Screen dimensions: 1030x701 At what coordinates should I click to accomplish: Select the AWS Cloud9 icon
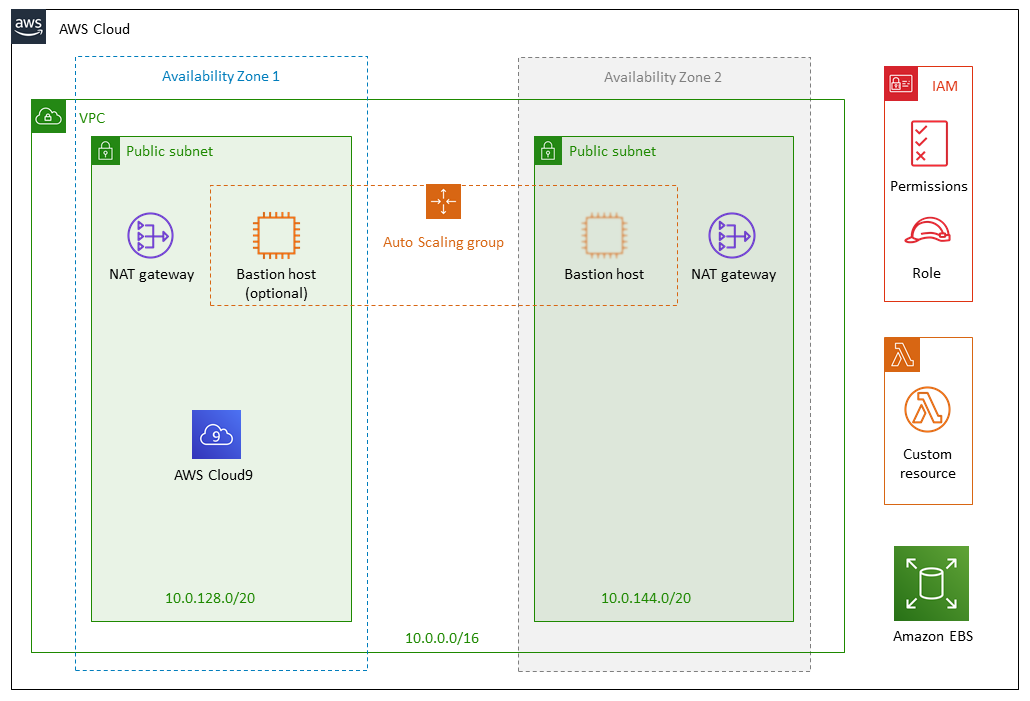(x=216, y=434)
